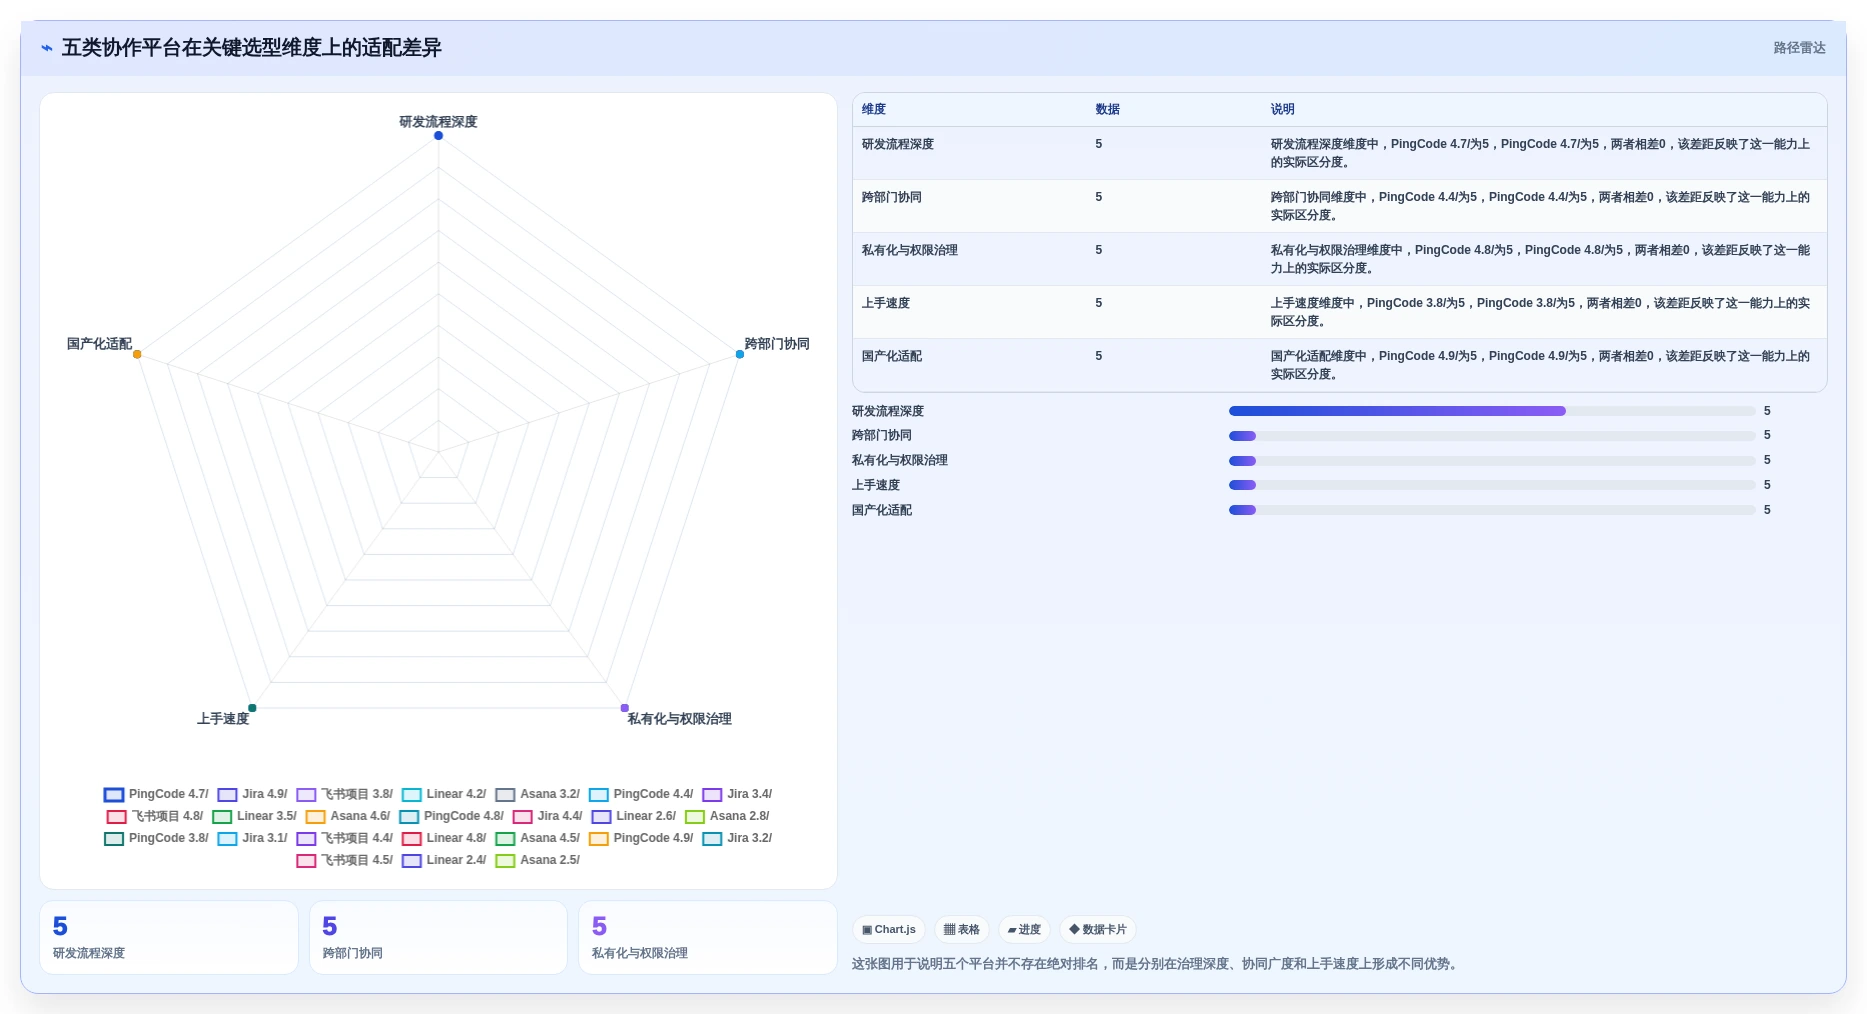Click the Jira 3.2/ legend swatch
This screenshot has width=1867, height=1014.
pos(712,839)
